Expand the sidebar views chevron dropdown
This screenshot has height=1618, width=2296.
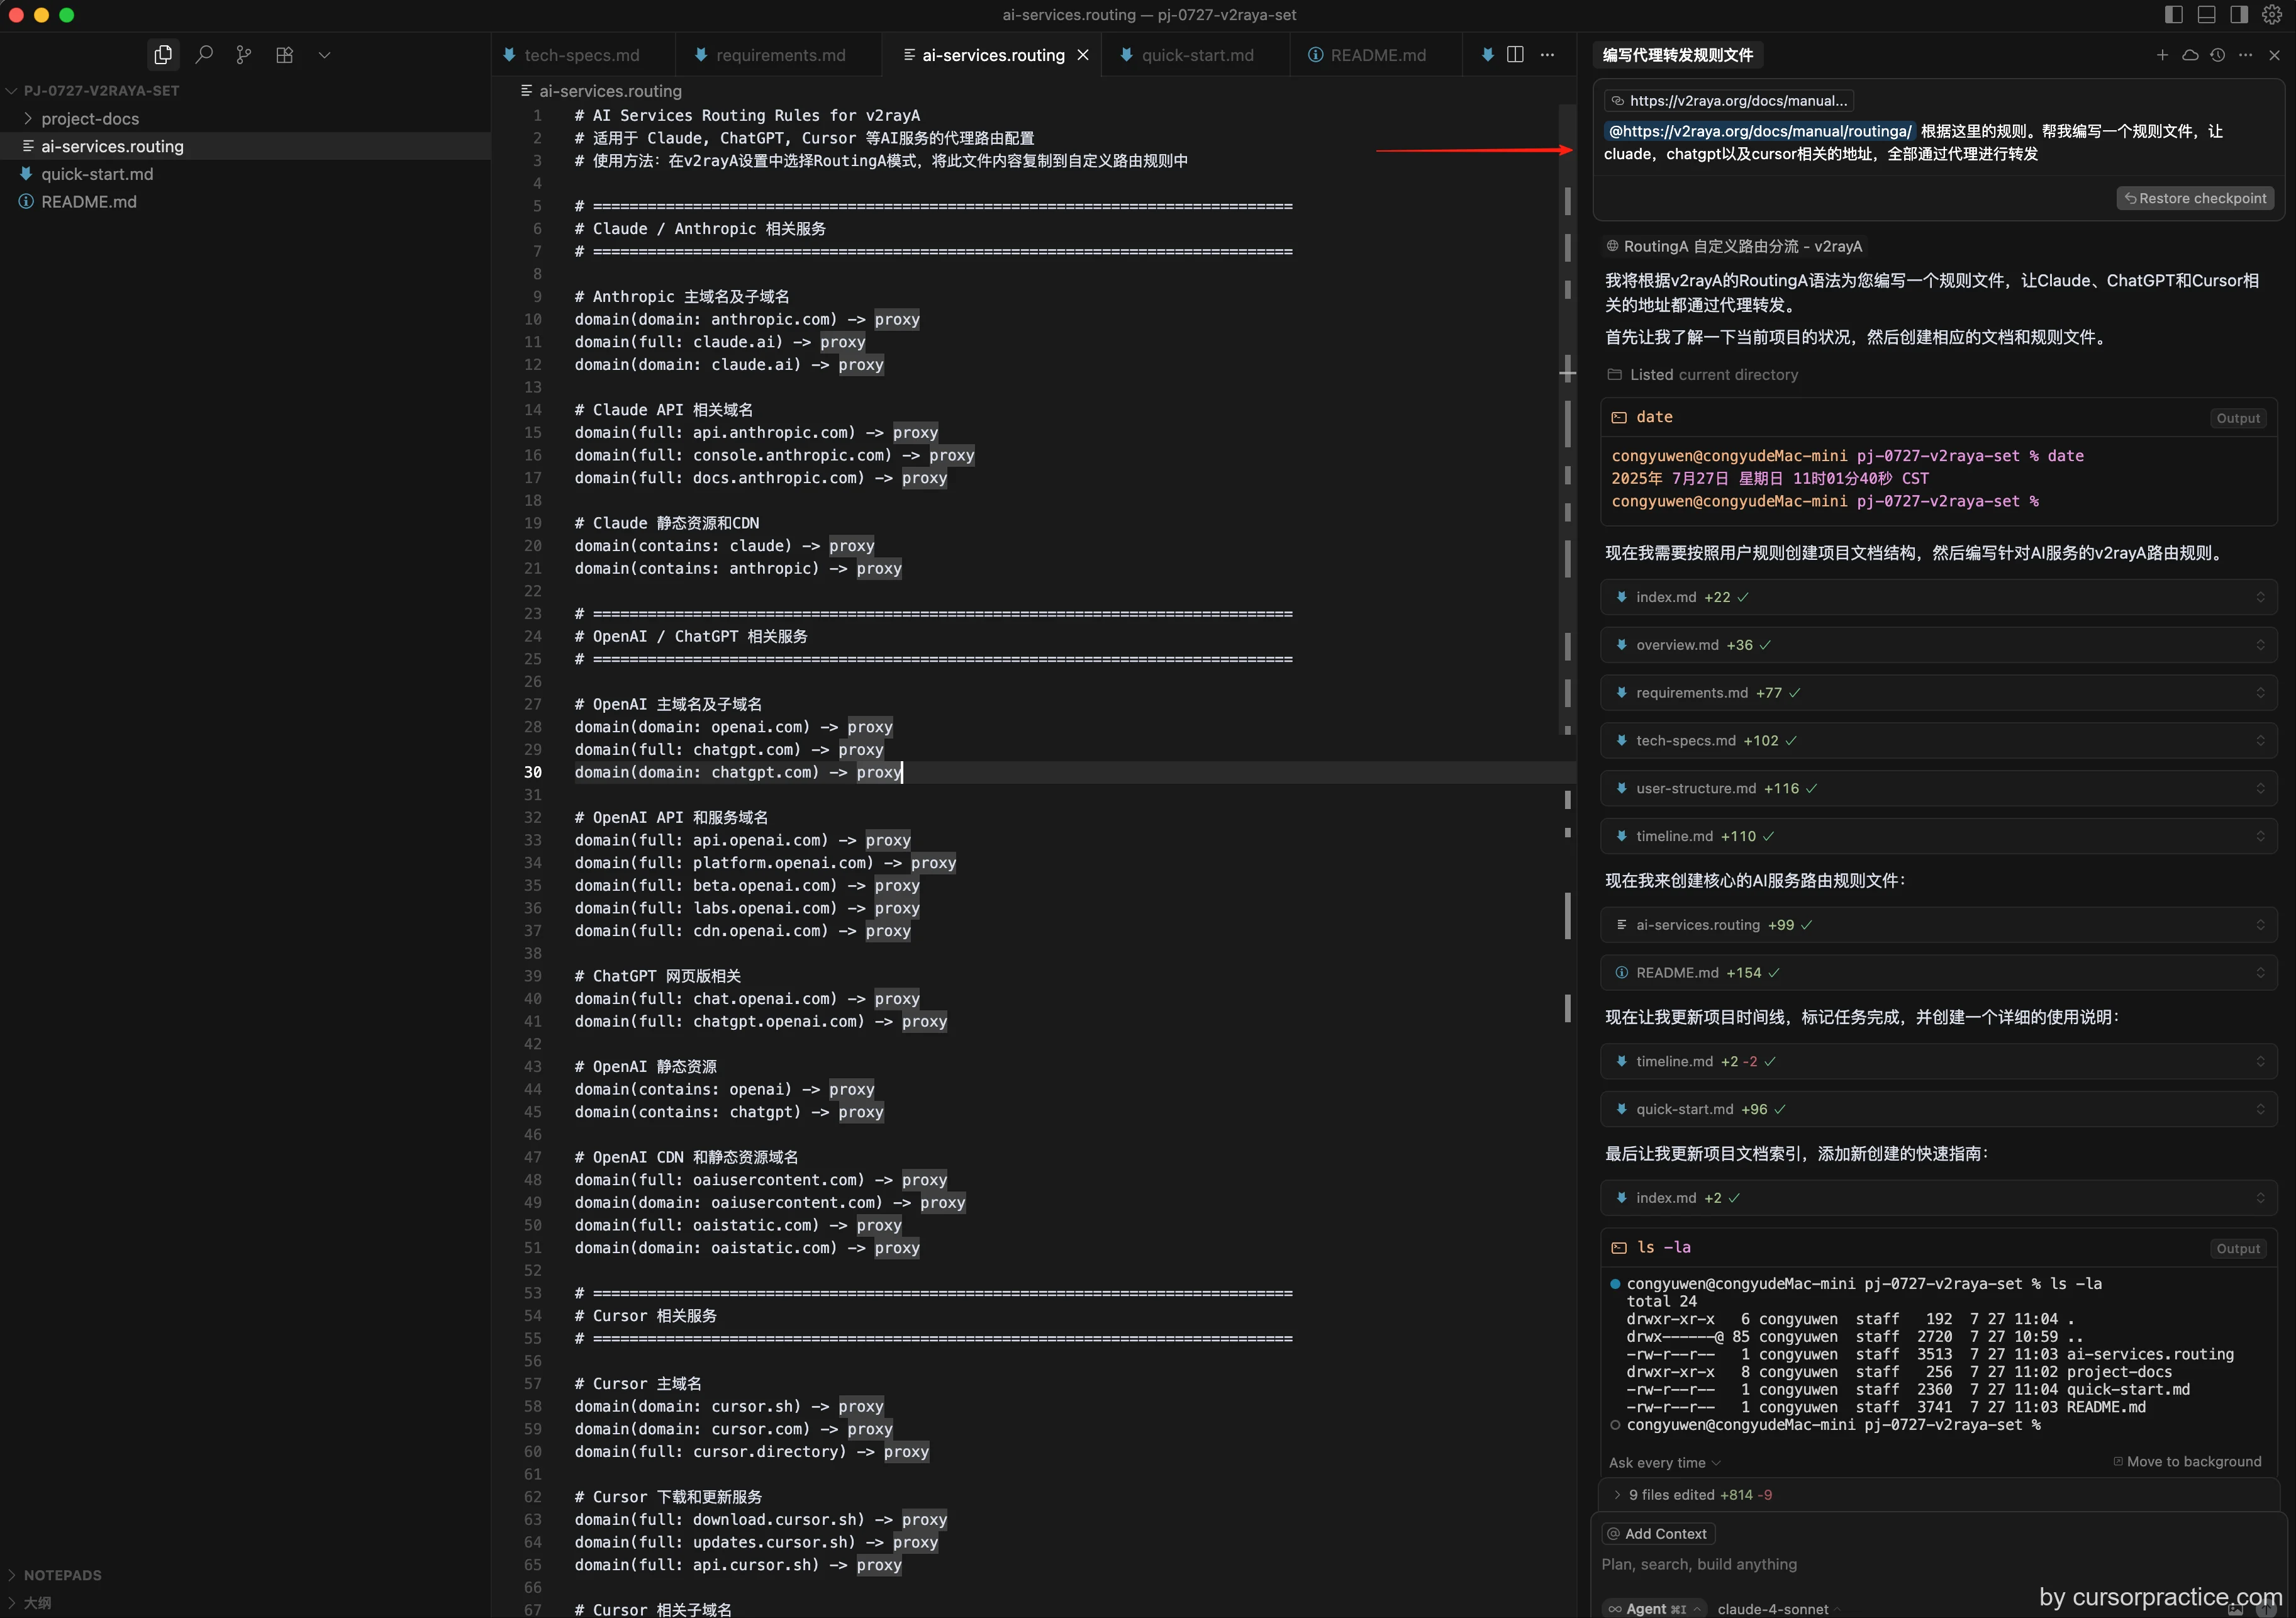(324, 55)
